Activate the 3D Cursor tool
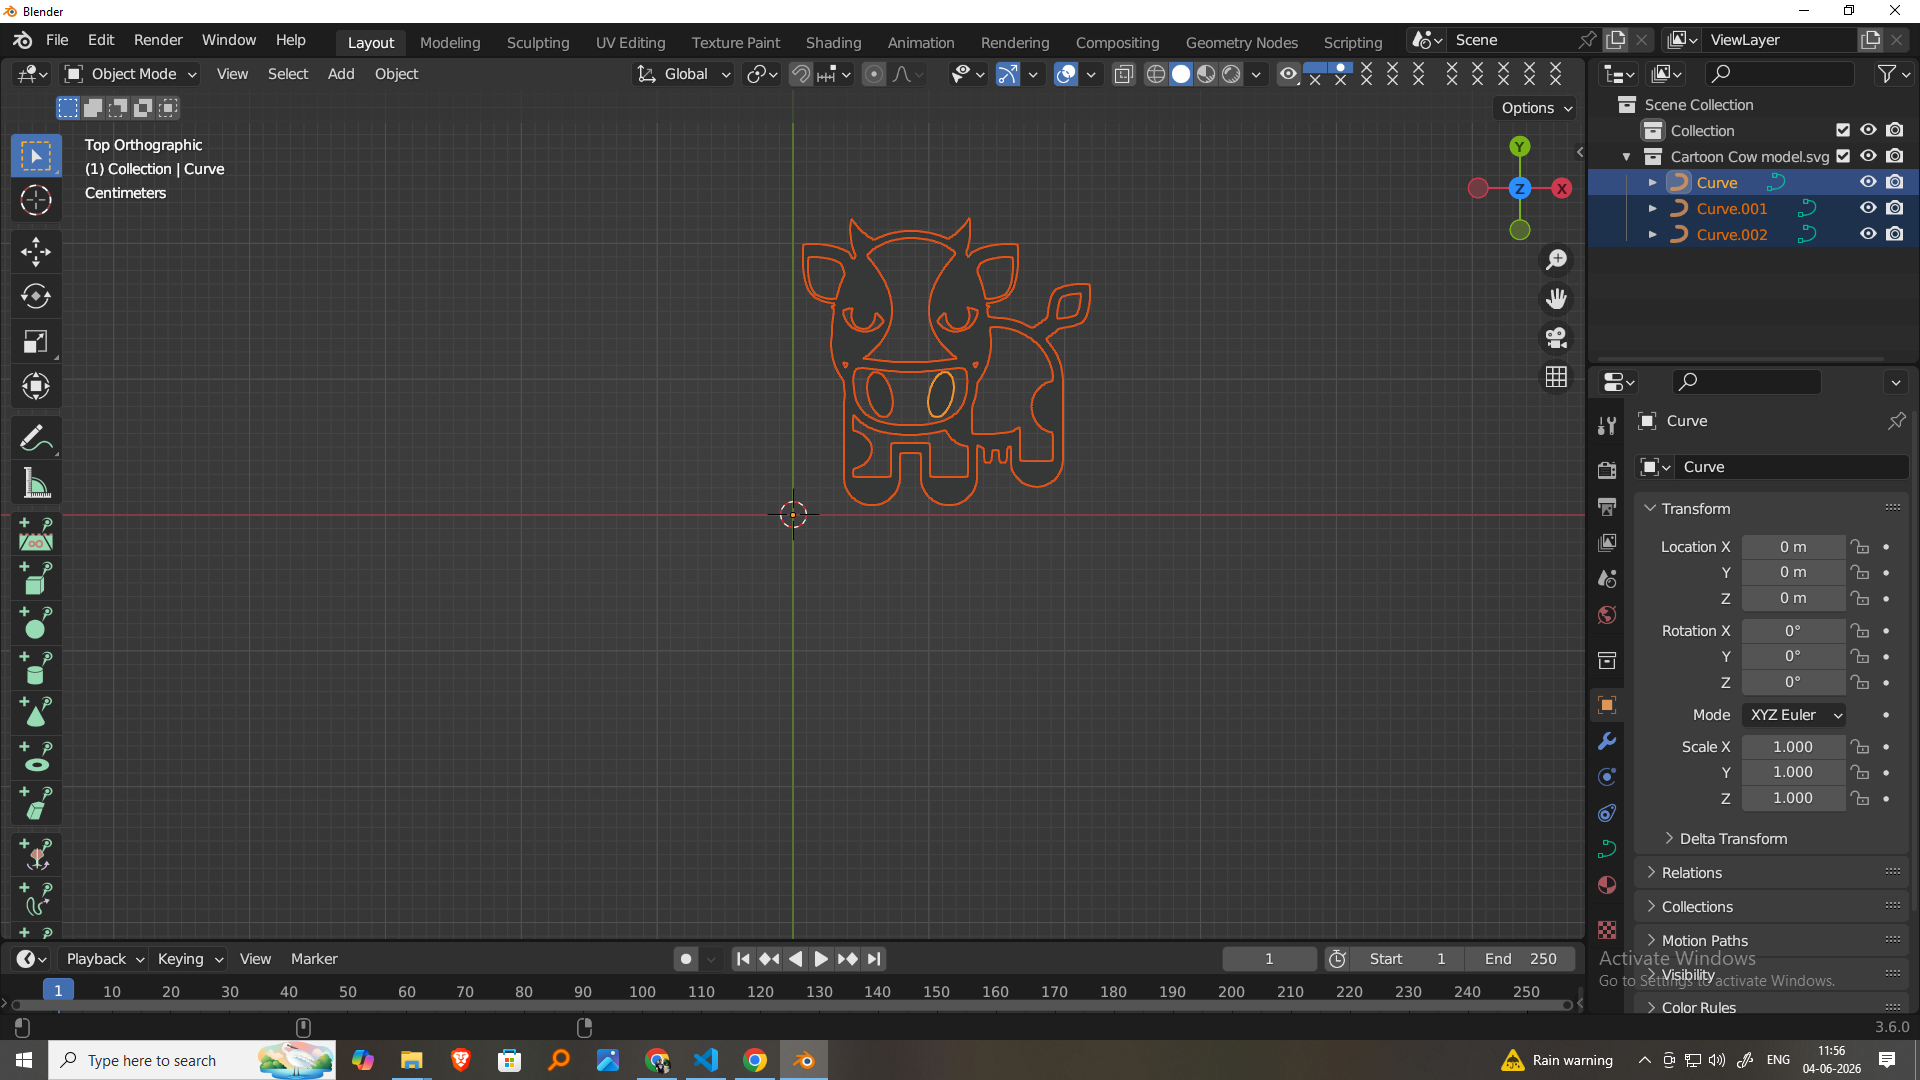 click(x=36, y=200)
